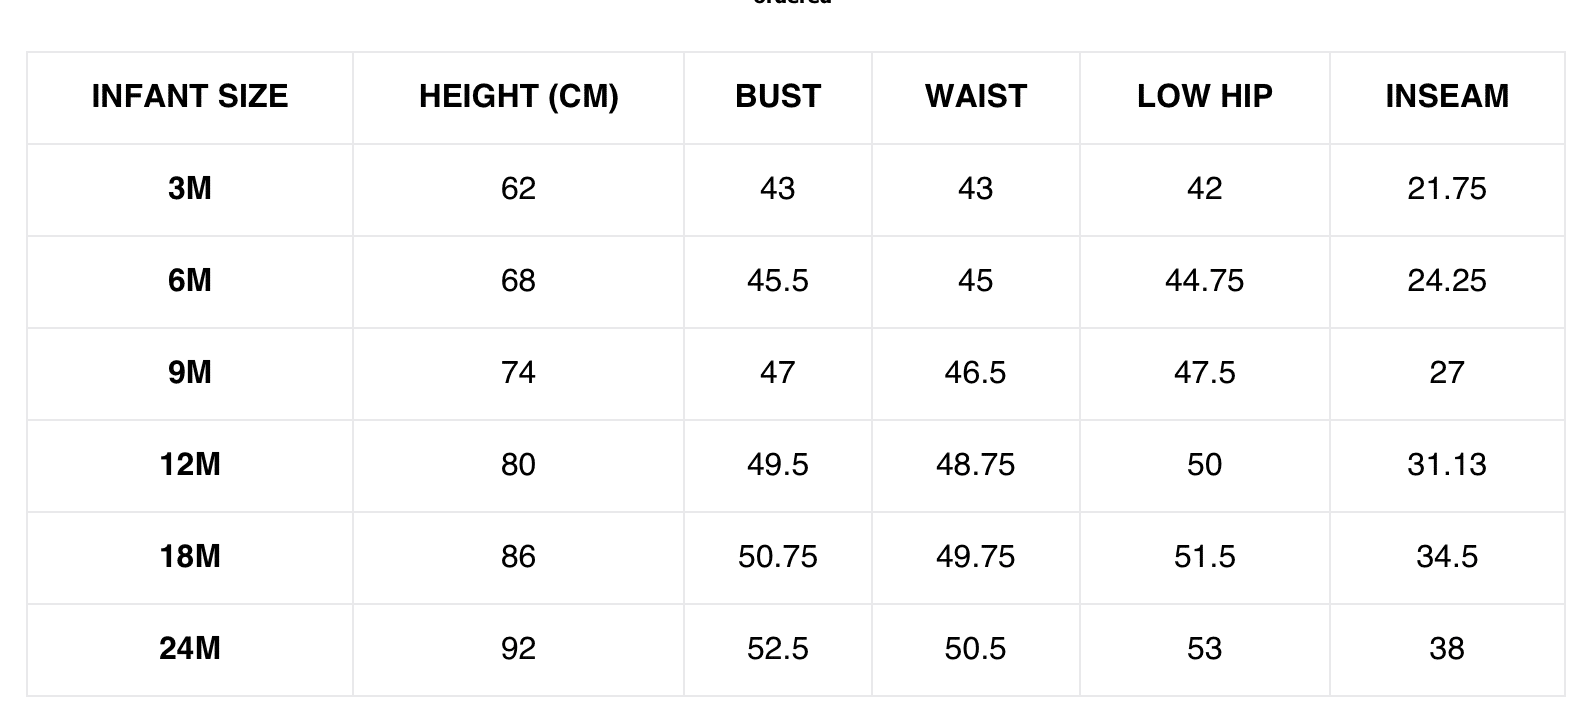The height and width of the screenshot is (716, 1572).
Task: Select the 34.5 inseam value for 18M
Action: tap(1446, 557)
